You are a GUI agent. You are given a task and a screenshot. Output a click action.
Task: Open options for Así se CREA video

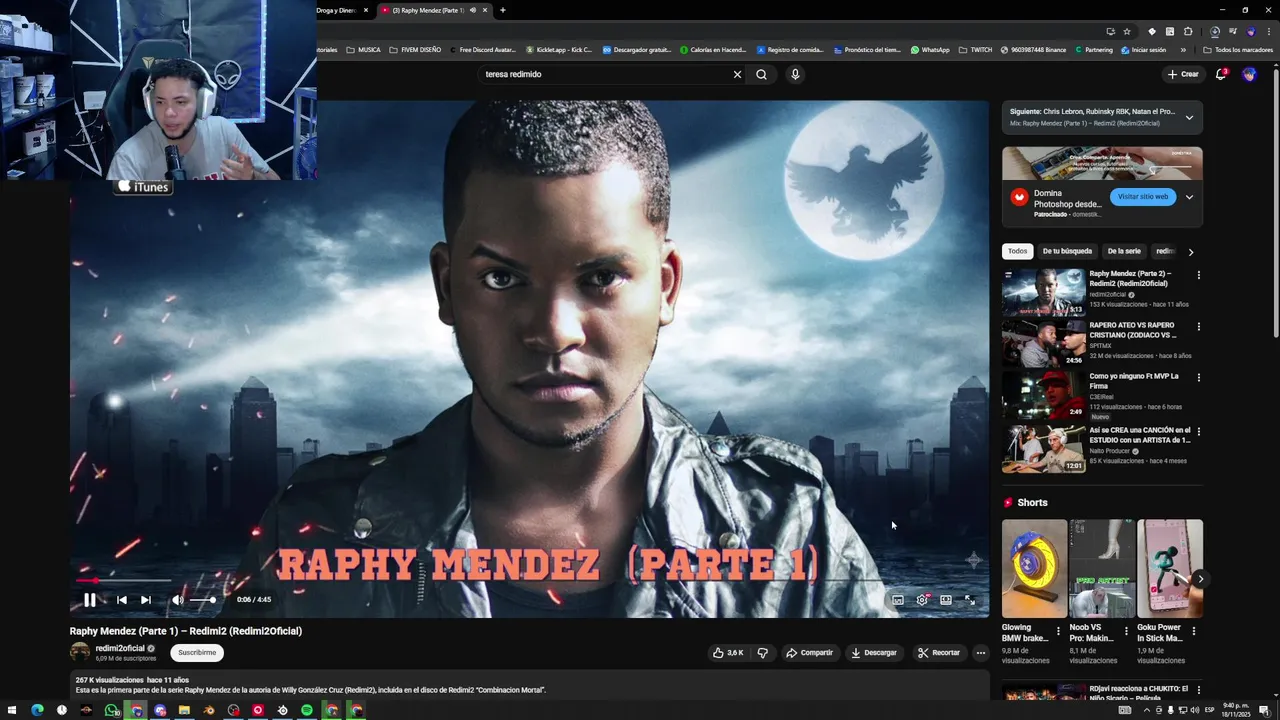click(1199, 431)
